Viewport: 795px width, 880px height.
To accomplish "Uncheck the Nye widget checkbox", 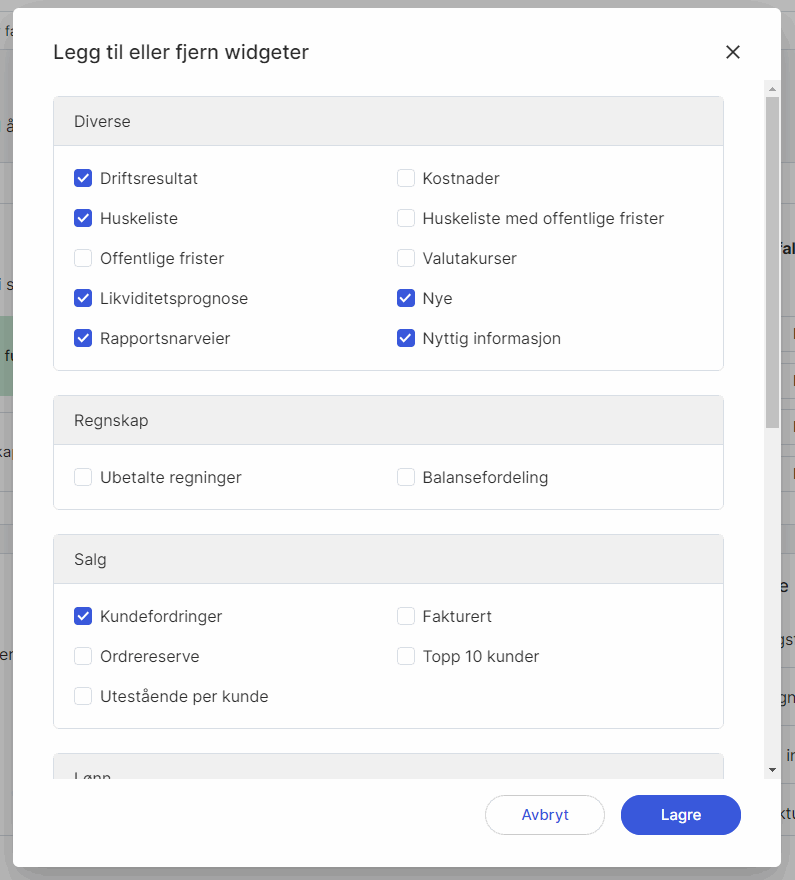I will click(406, 298).
